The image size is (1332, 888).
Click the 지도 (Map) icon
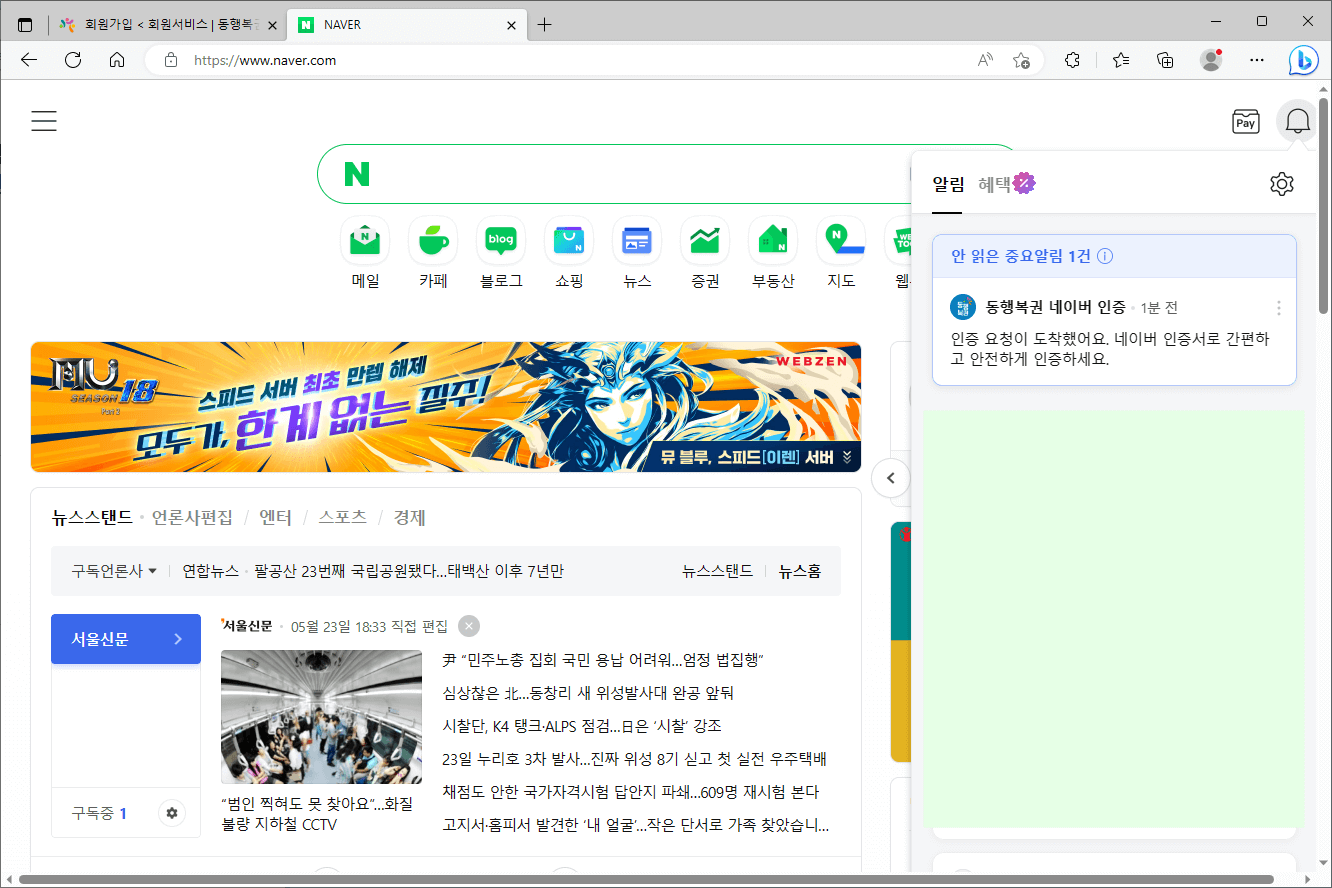840,240
